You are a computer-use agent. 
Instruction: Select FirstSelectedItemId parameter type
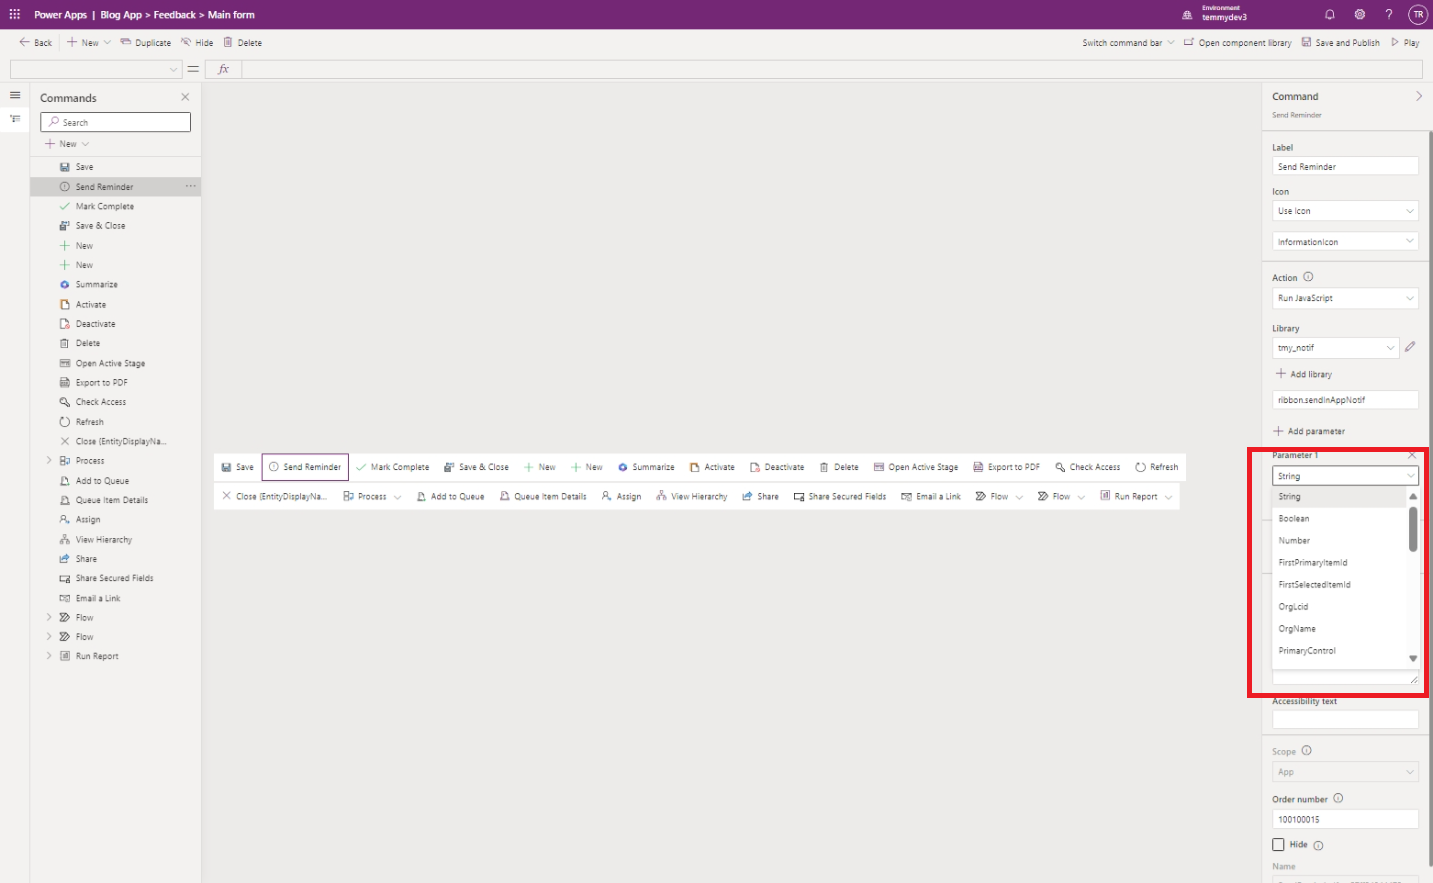pyautogui.click(x=1340, y=584)
